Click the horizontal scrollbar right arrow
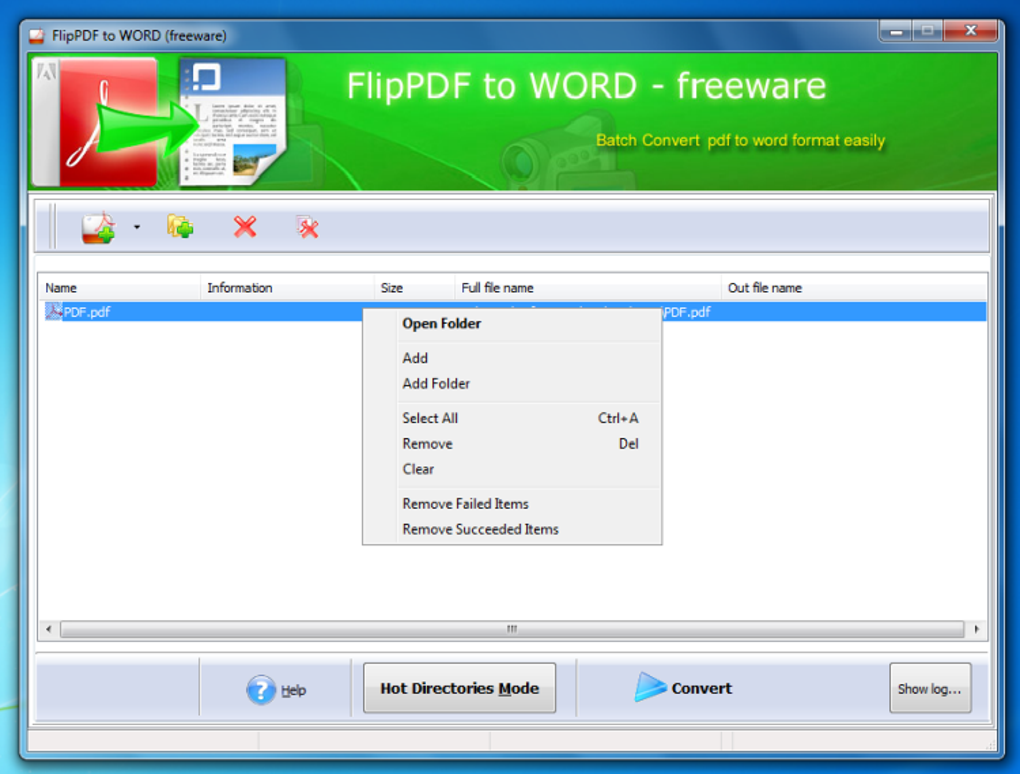Screen dimensions: 1020x774 click(x=976, y=629)
